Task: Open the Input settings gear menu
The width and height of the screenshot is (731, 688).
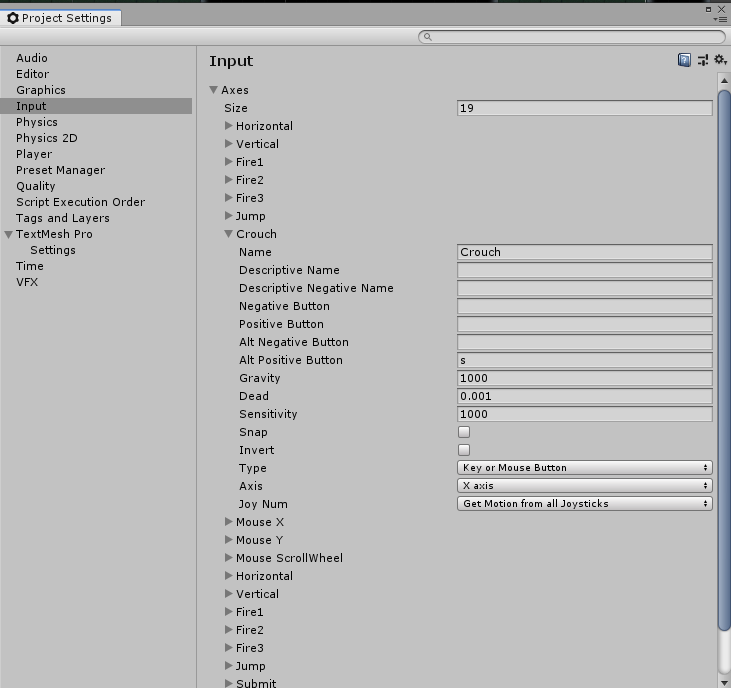Action: click(x=720, y=60)
